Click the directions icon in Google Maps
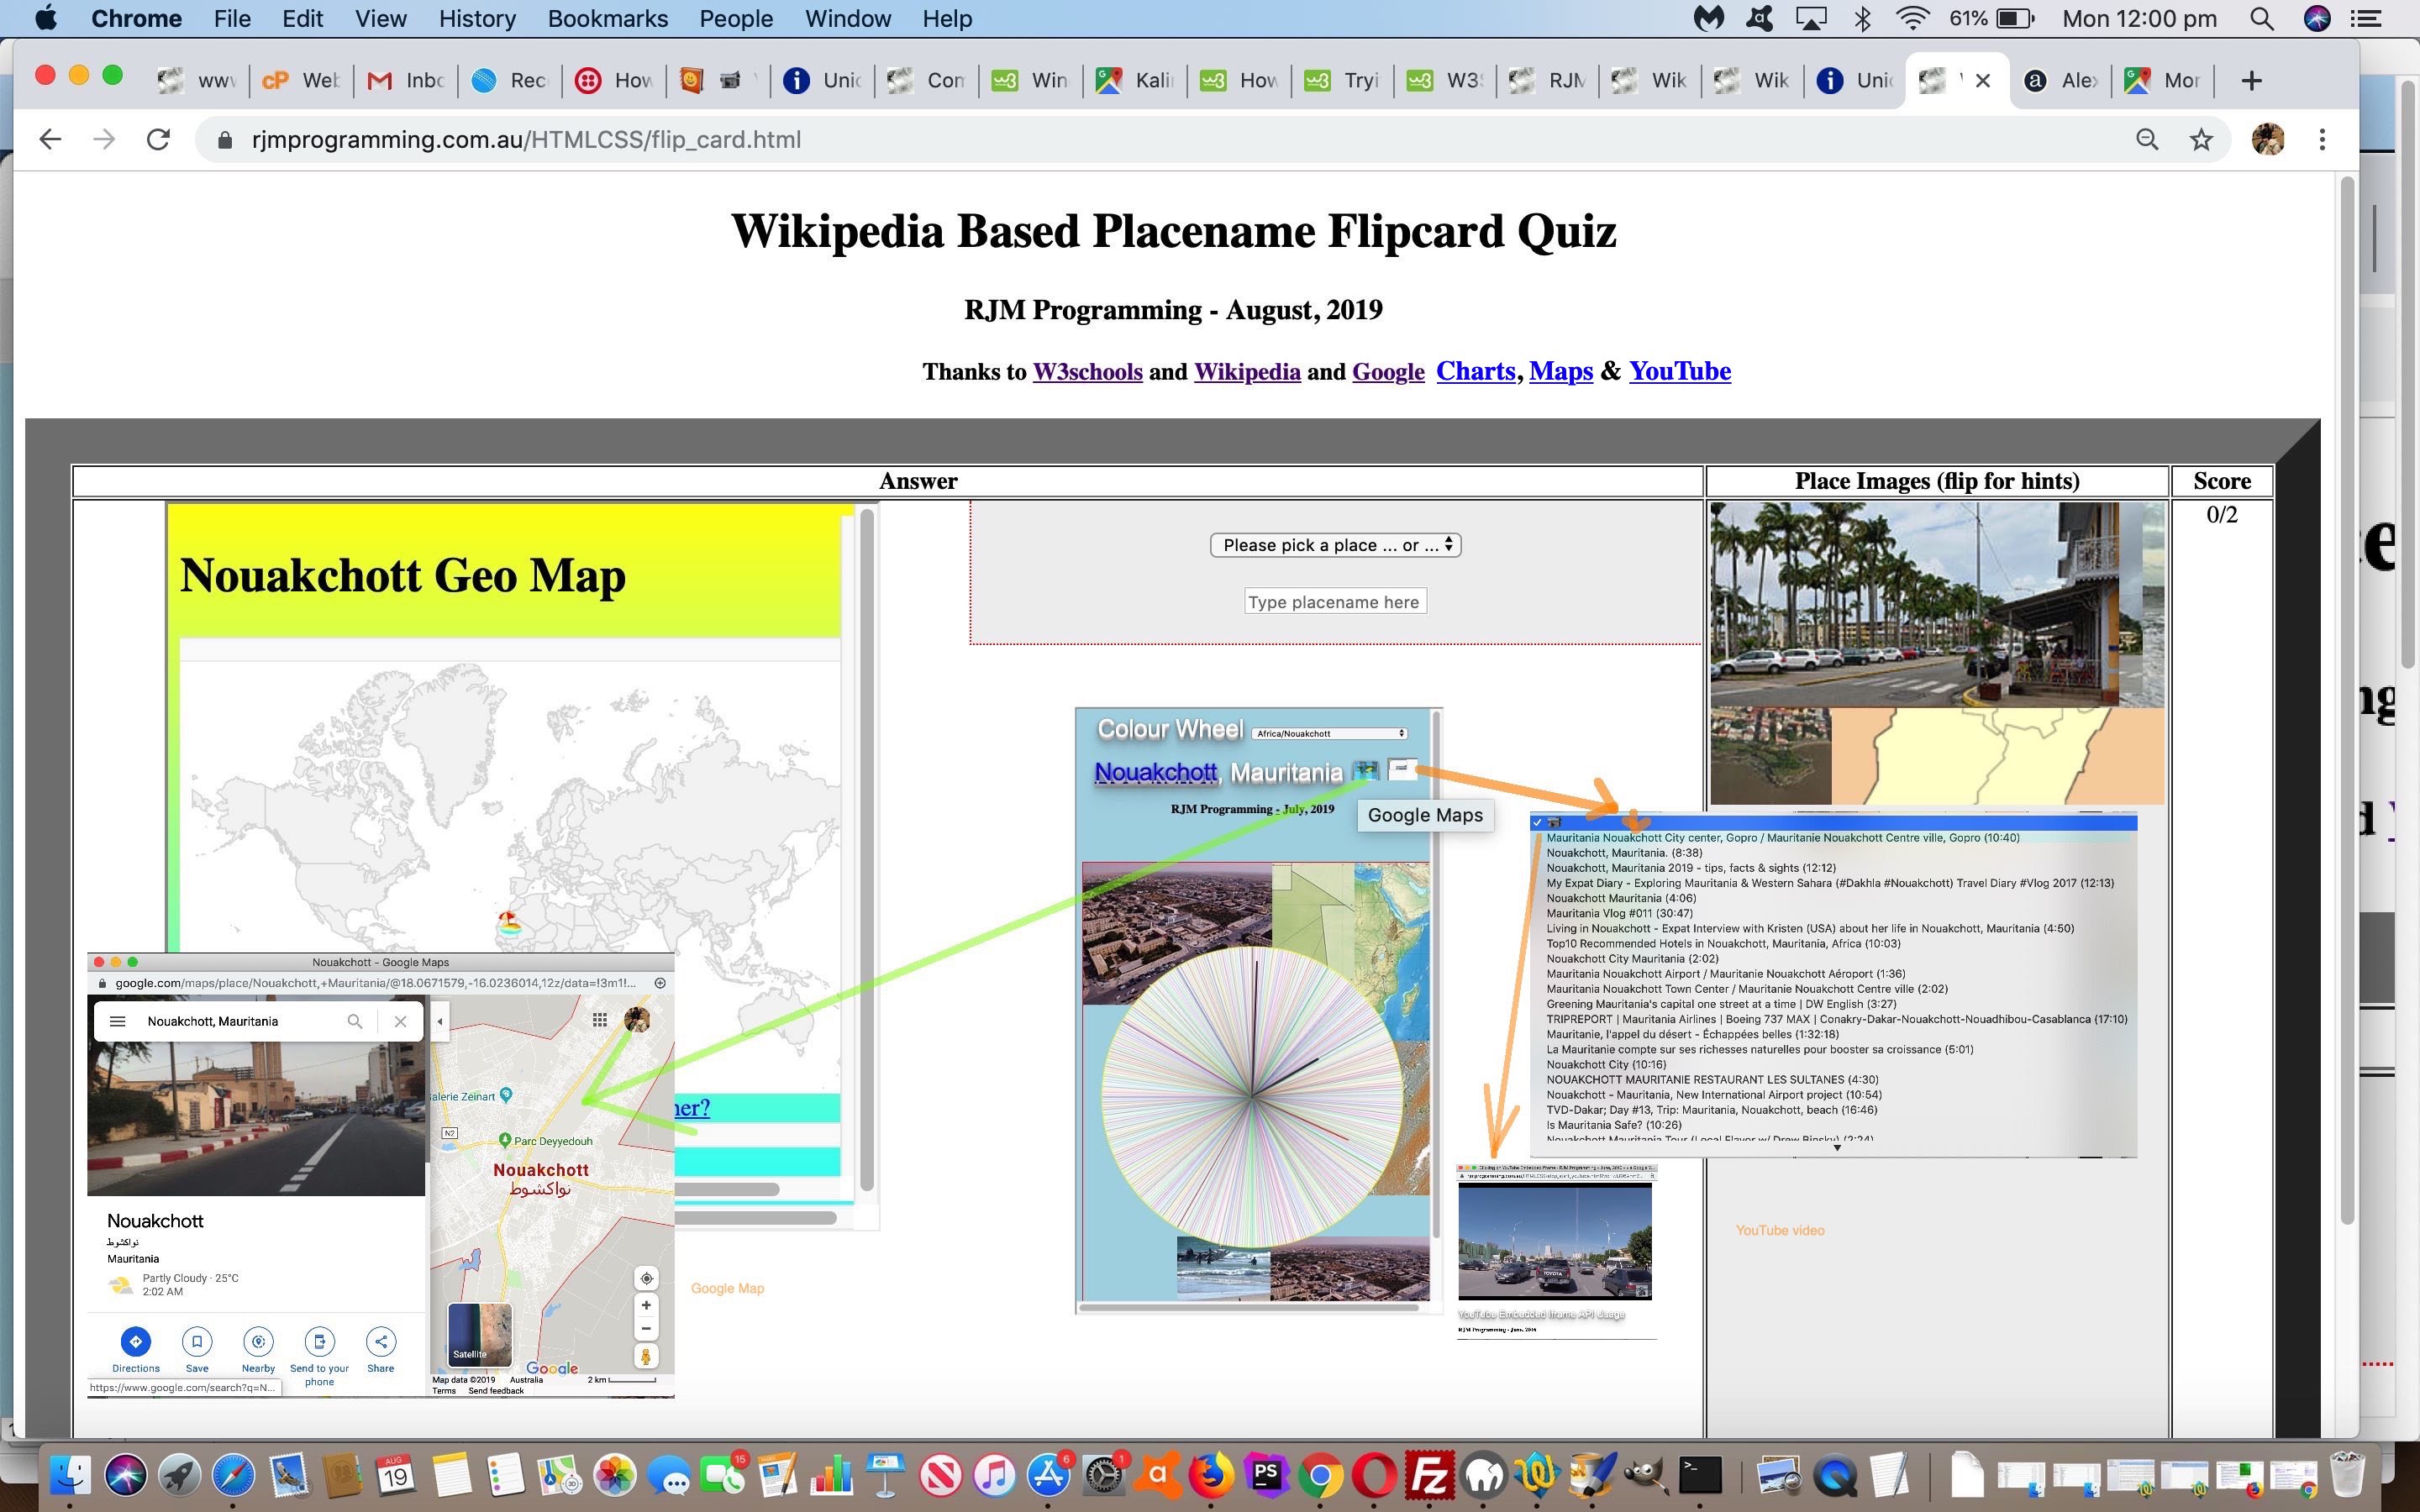The image size is (2420, 1512). coord(136,1340)
